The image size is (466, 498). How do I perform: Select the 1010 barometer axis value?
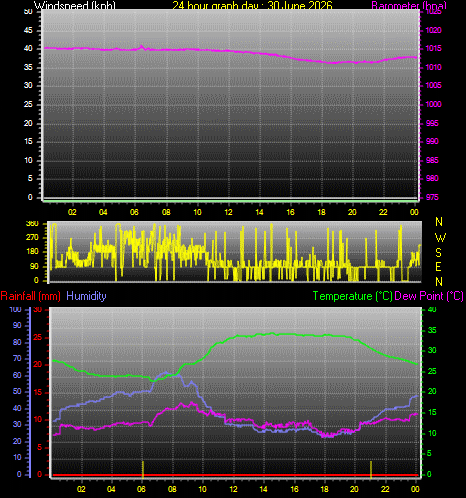pyautogui.click(x=433, y=67)
